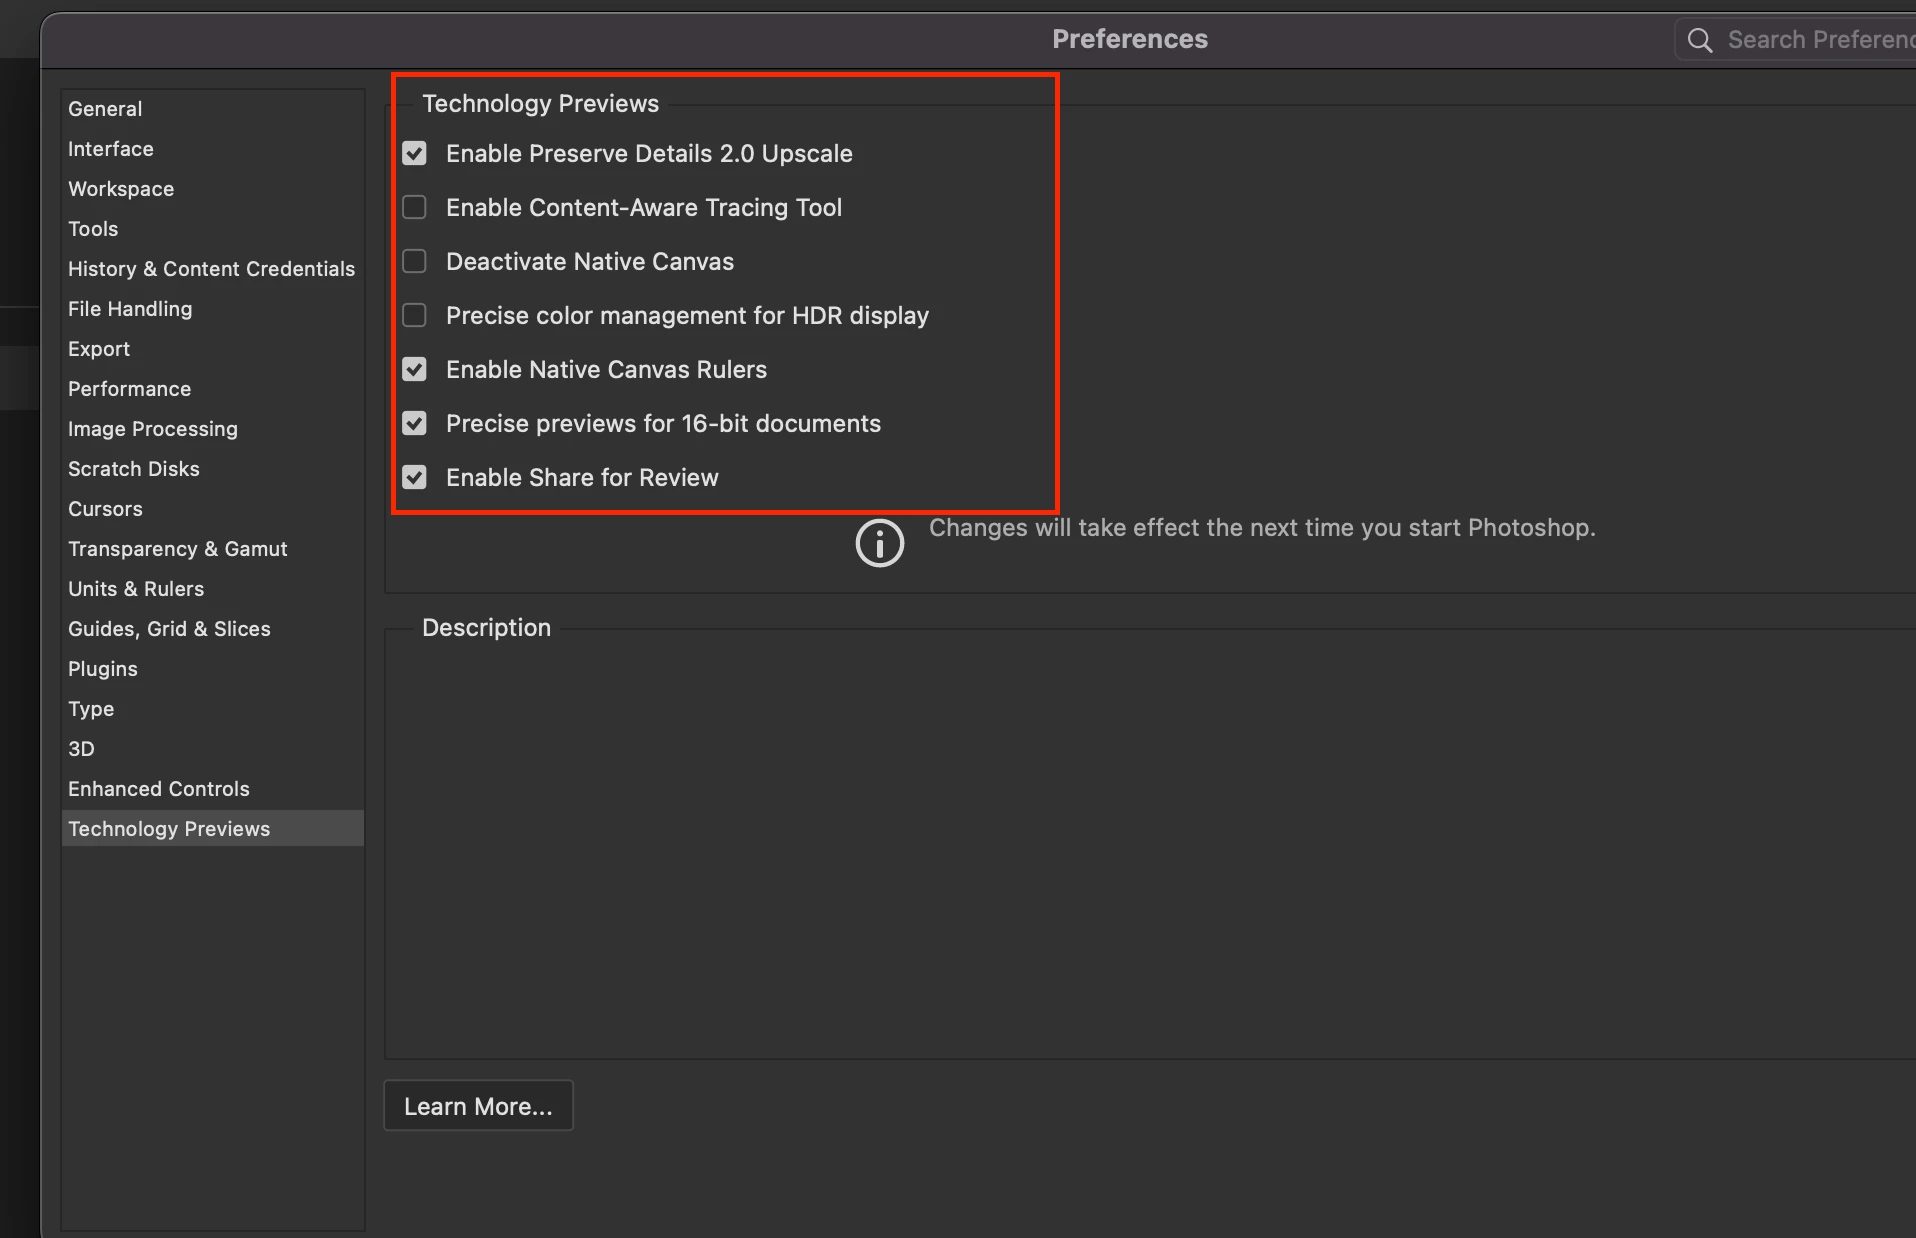Image resolution: width=1916 pixels, height=1238 pixels.
Task: Select History & Content Credentials
Action: click(x=212, y=268)
